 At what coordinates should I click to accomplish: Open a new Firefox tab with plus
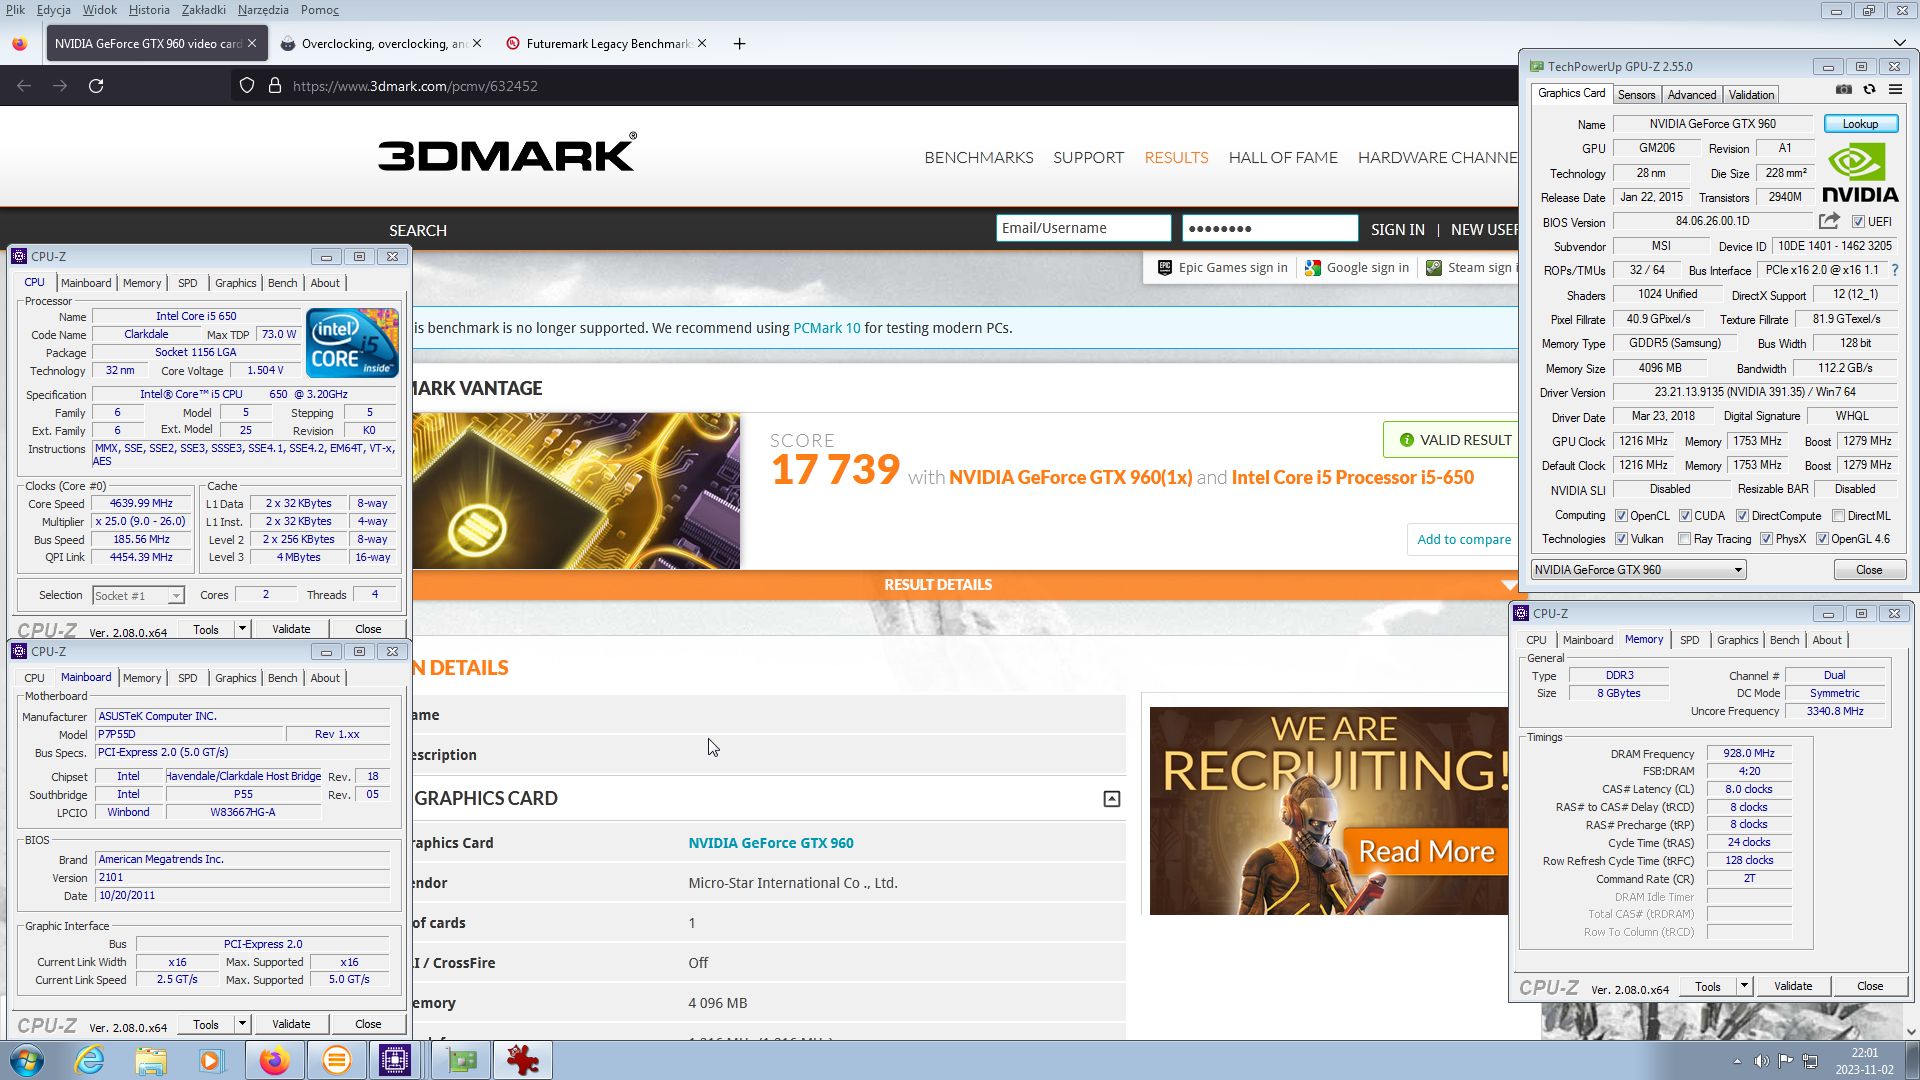[x=739, y=43]
